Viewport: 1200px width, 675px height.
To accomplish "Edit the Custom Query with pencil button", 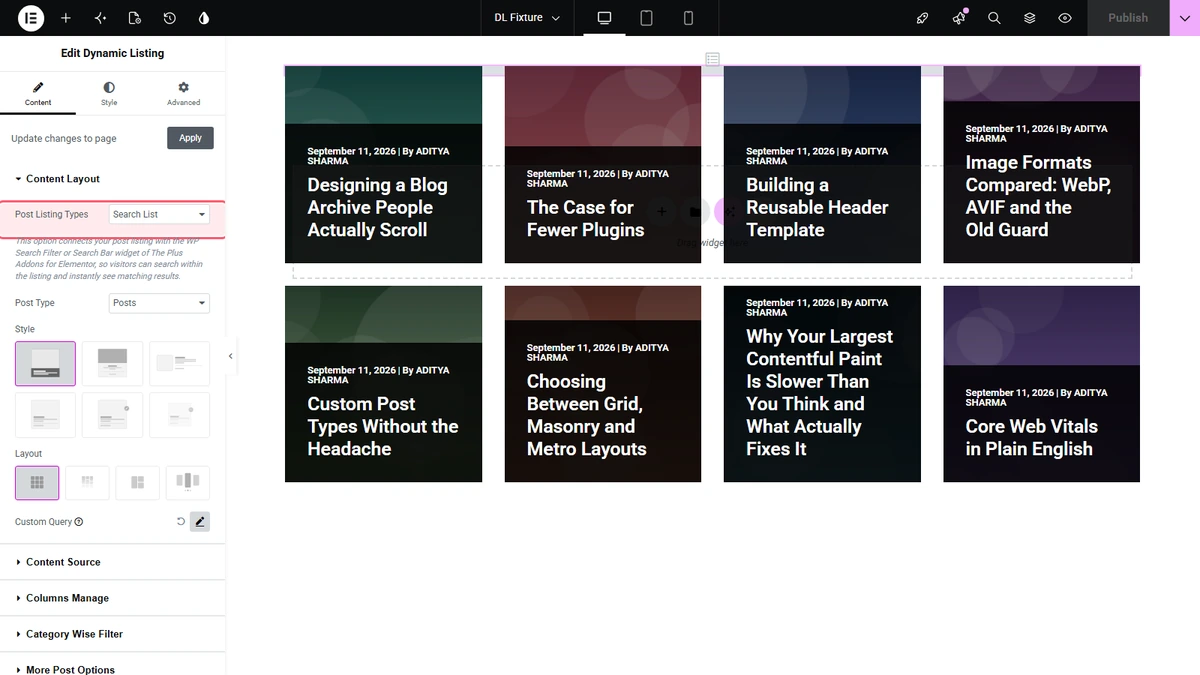I will click(x=200, y=522).
